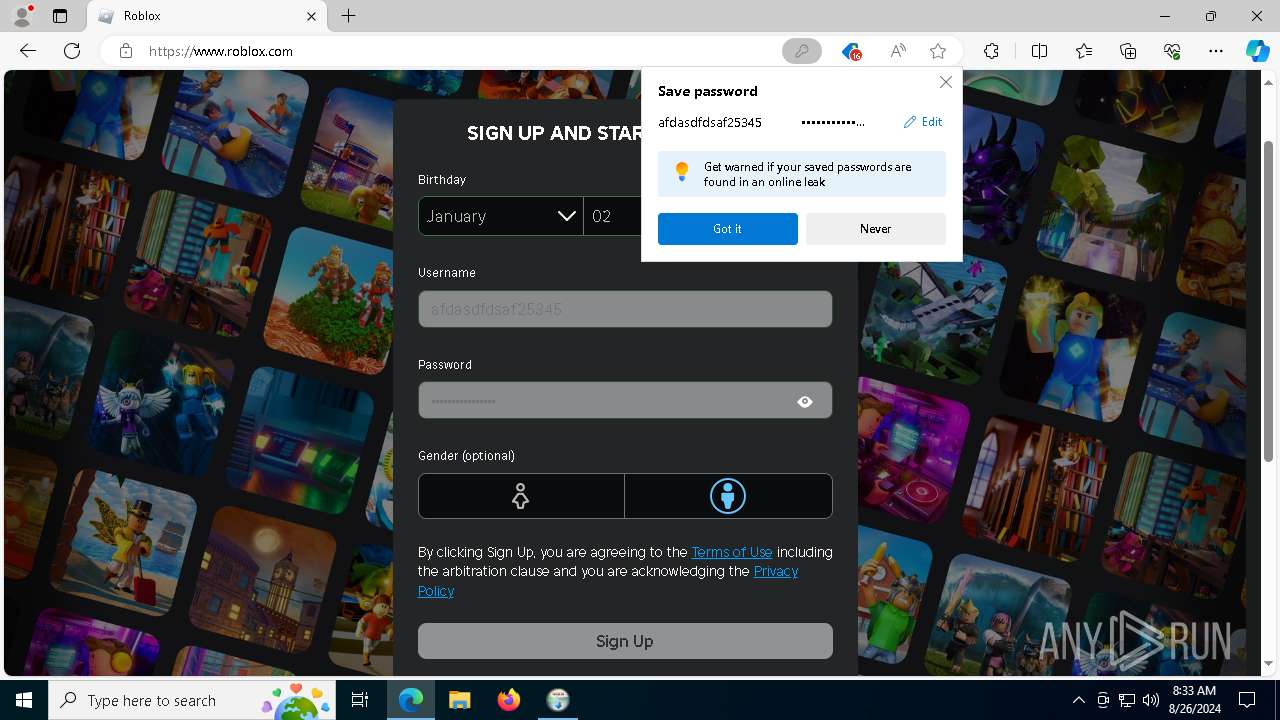The image size is (1280, 720).
Task: Open the Windows Start menu
Action: point(24,700)
